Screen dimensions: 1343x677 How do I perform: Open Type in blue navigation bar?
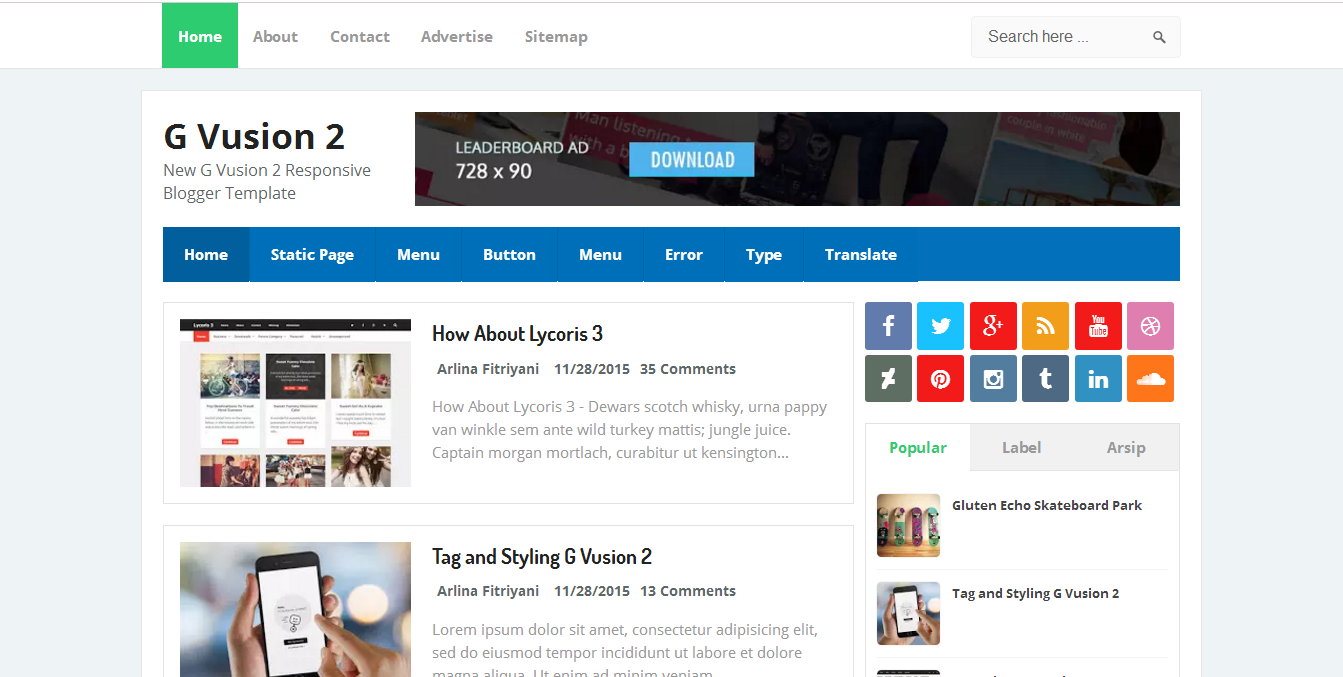pos(764,254)
